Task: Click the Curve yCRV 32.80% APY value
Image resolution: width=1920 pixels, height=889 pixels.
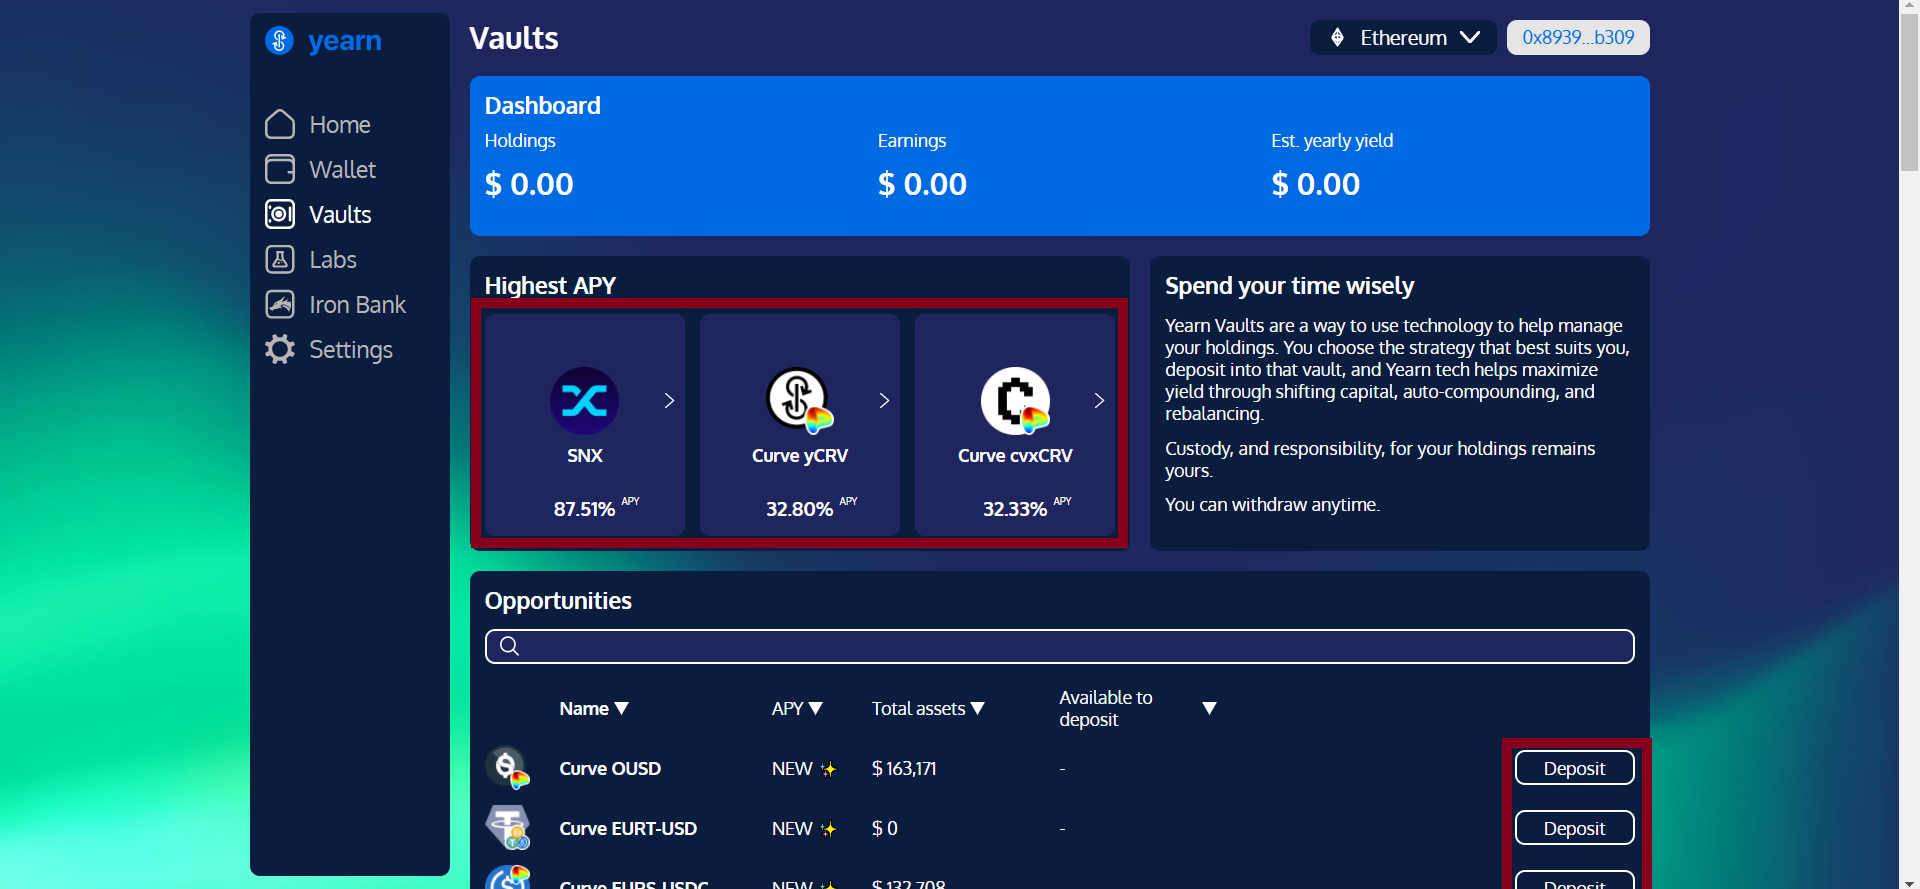Action: click(800, 508)
